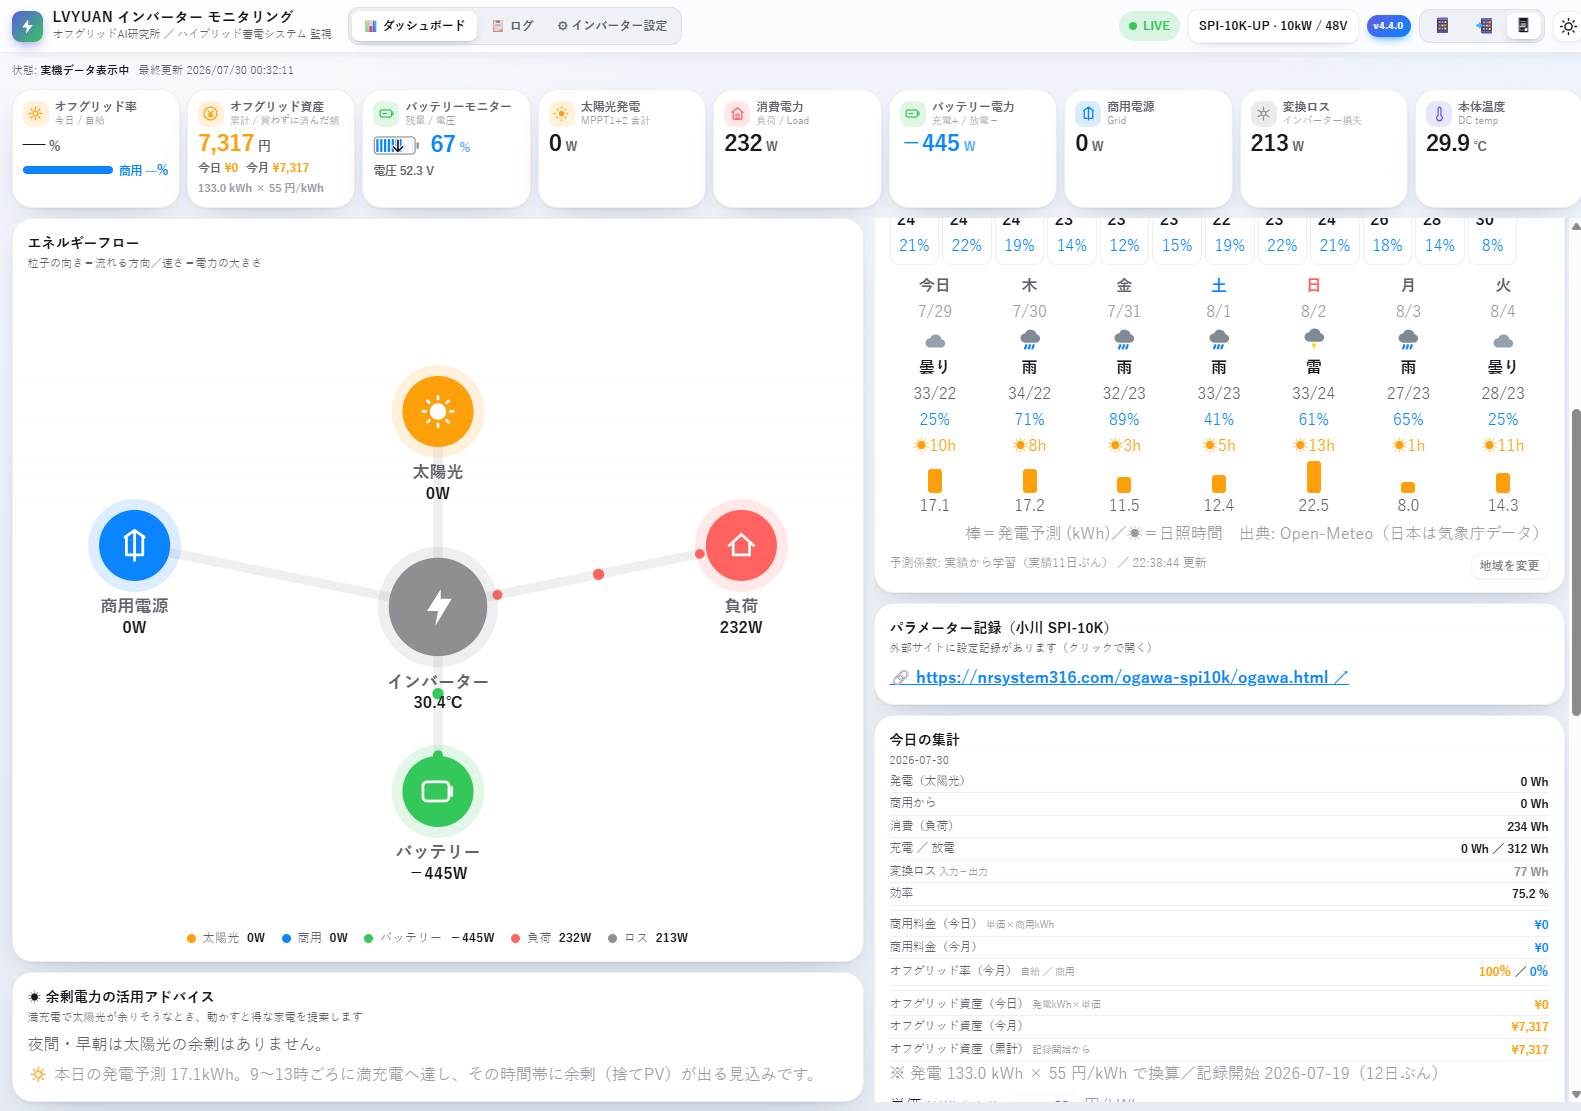Click the 67 % battery percentage value

point(450,145)
